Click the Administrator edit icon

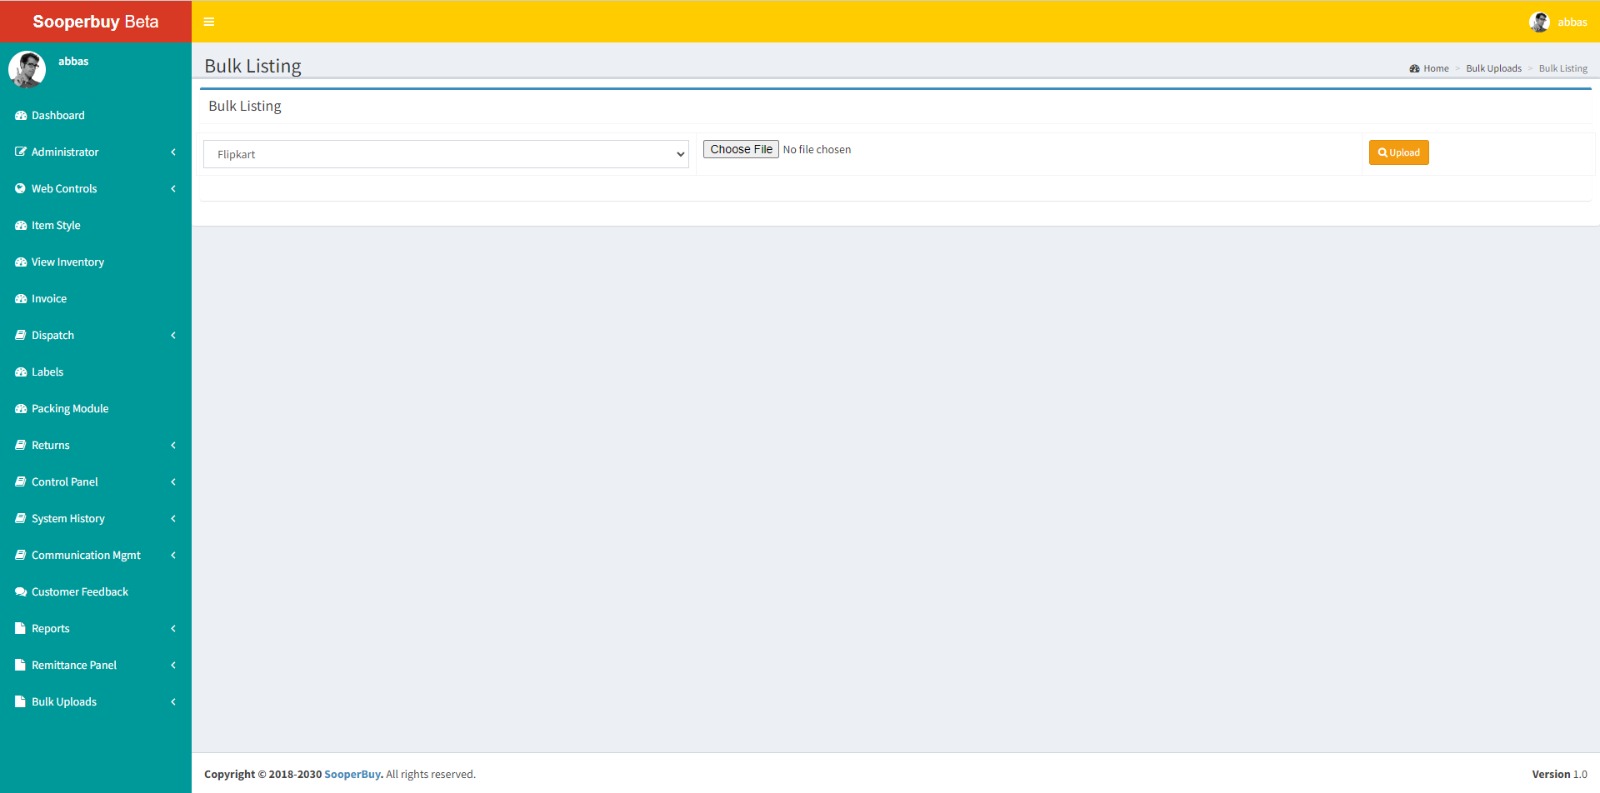click(x=21, y=152)
